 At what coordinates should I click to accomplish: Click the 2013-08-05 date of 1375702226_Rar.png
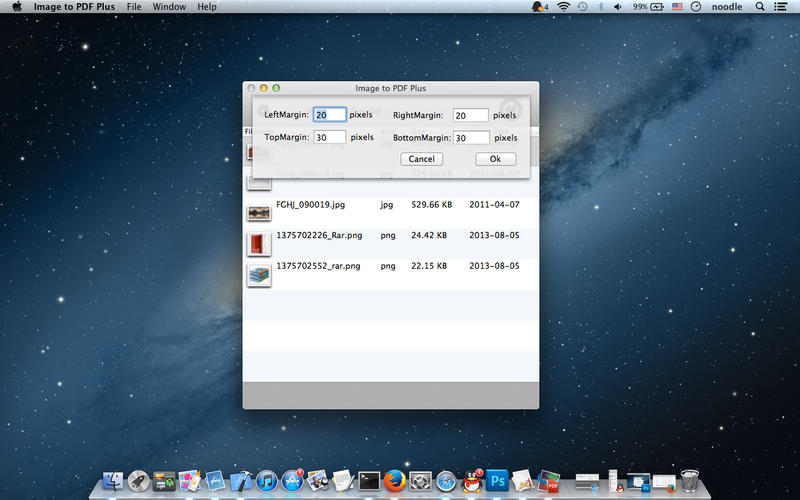(494, 235)
